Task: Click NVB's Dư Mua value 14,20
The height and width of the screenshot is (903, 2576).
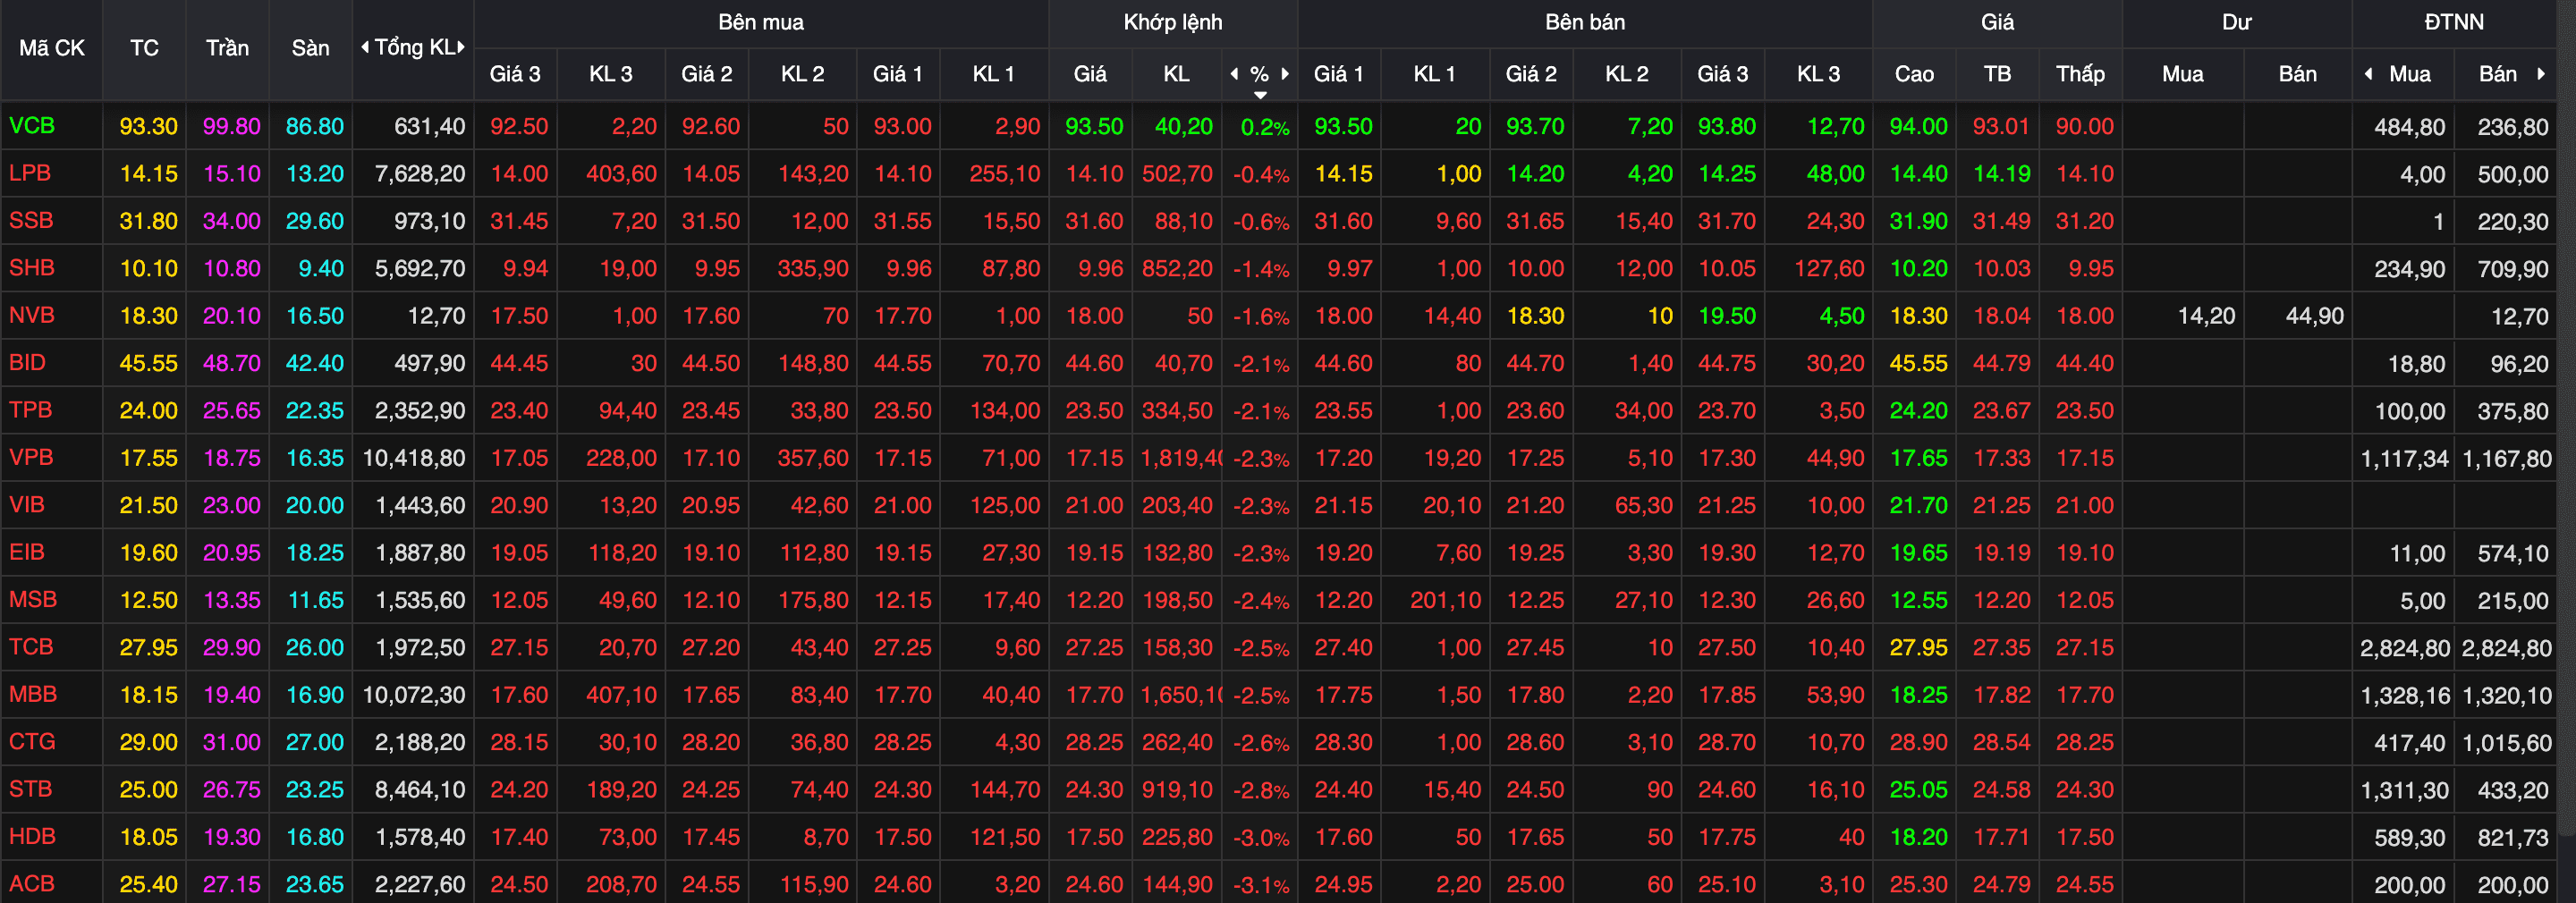Action: coord(2206,316)
